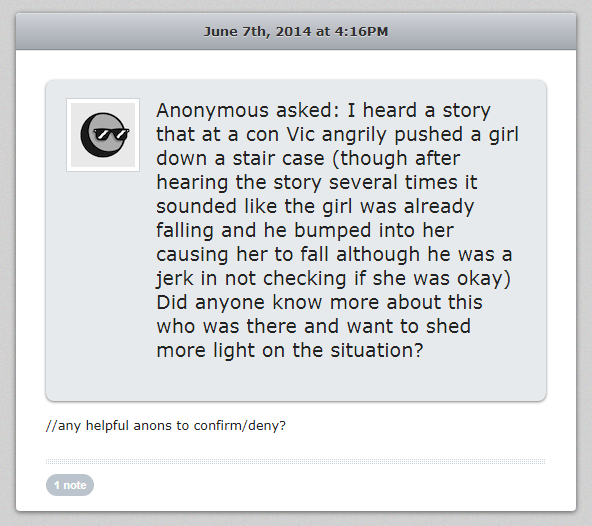Click the sunglasses on the avatar face
Screen dimensions: 592x526
pyautogui.click(x=111, y=134)
